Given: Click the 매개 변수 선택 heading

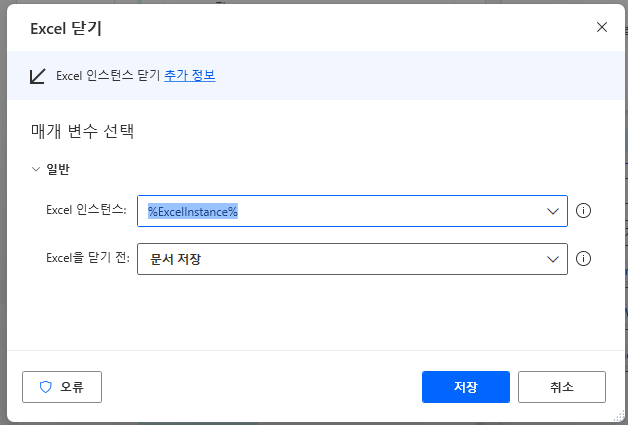Looking at the screenshot, I should (83, 131).
